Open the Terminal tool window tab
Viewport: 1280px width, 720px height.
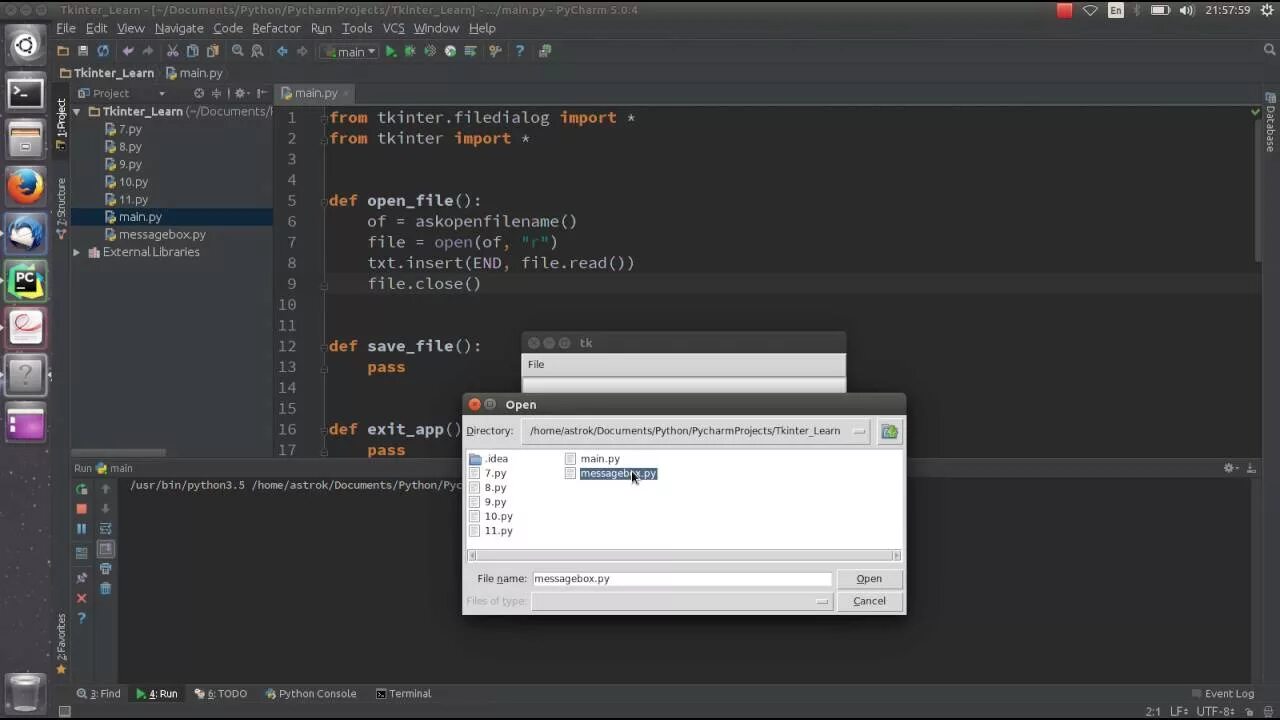(x=403, y=694)
